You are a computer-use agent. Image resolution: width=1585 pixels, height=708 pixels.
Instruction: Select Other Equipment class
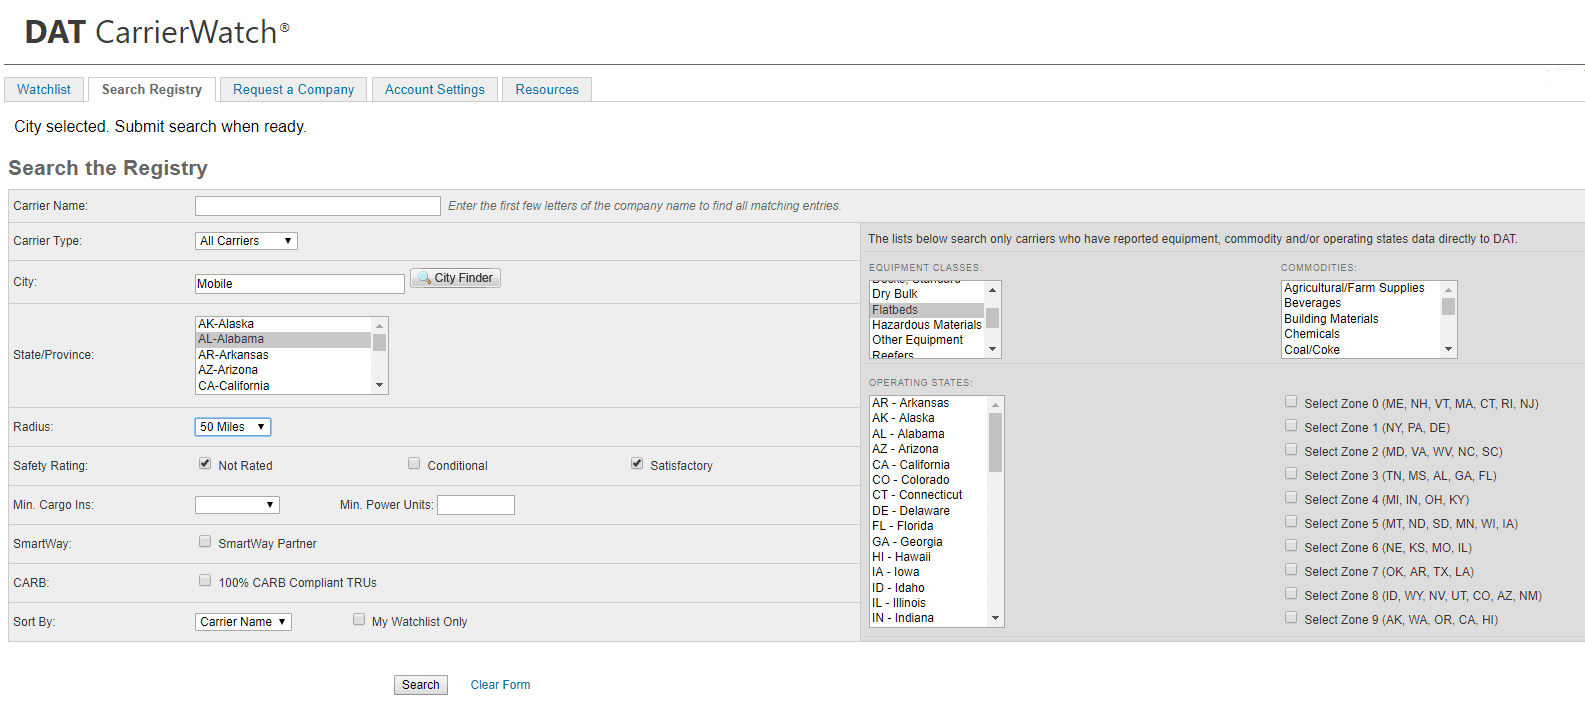pos(927,340)
